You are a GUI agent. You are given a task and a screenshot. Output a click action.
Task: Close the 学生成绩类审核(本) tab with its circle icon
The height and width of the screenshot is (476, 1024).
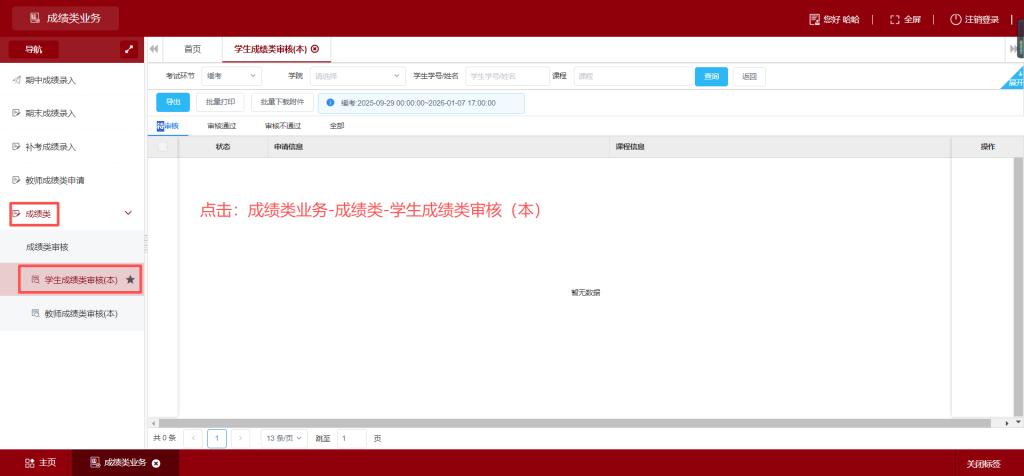click(x=315, y=49)
